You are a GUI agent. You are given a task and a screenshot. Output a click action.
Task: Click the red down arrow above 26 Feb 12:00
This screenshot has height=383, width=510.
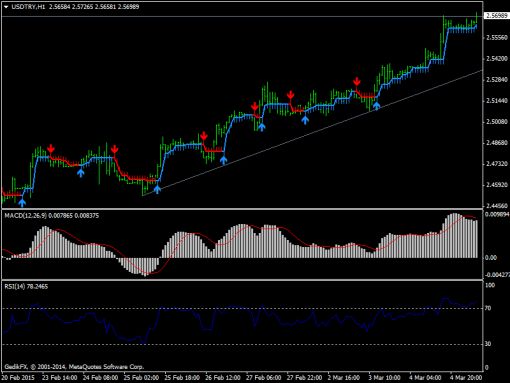click(204, 136)
